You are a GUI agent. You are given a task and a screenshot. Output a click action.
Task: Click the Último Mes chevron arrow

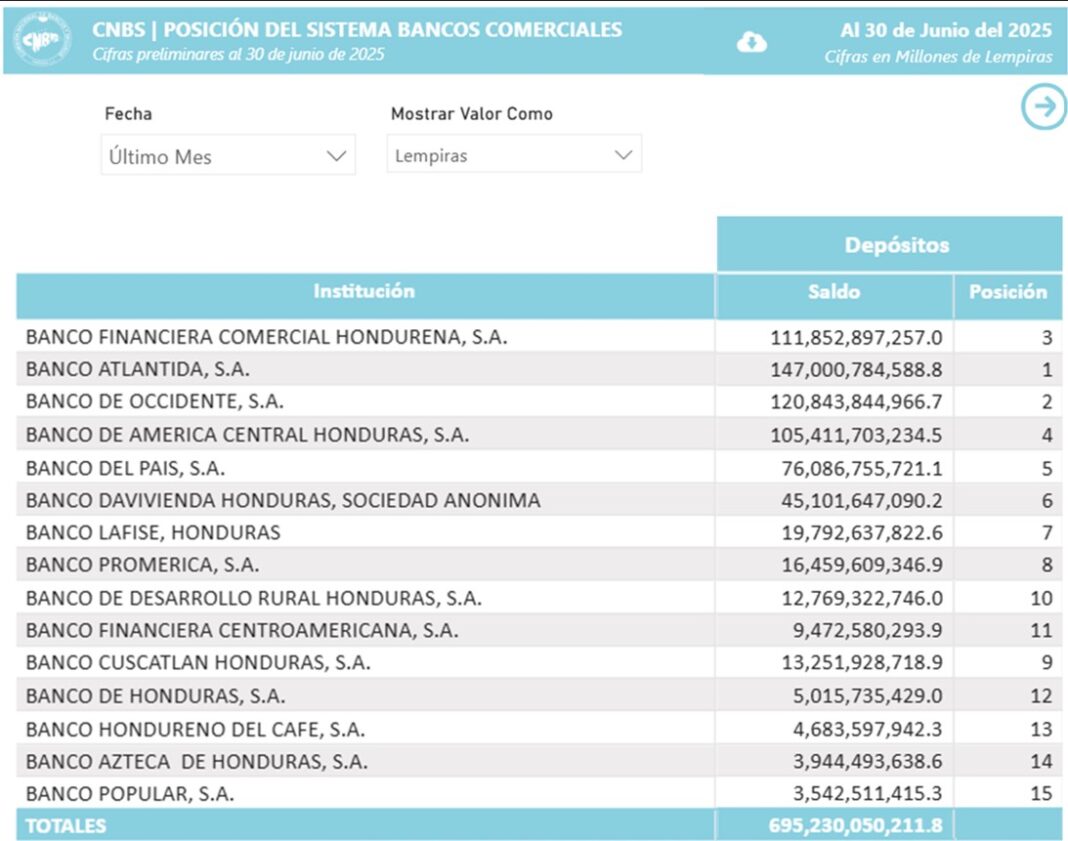pyautogui.click(x=336, y=156)
